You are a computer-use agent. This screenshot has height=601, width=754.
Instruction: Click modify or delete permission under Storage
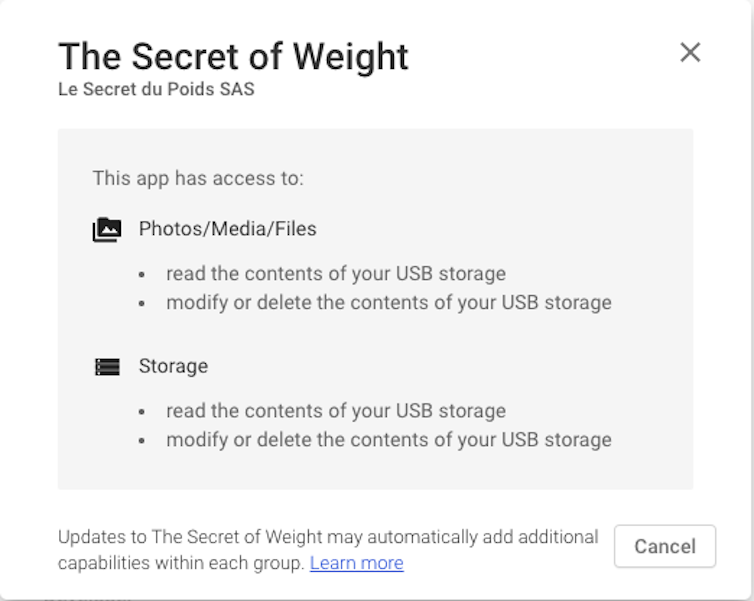coord(388,439)
